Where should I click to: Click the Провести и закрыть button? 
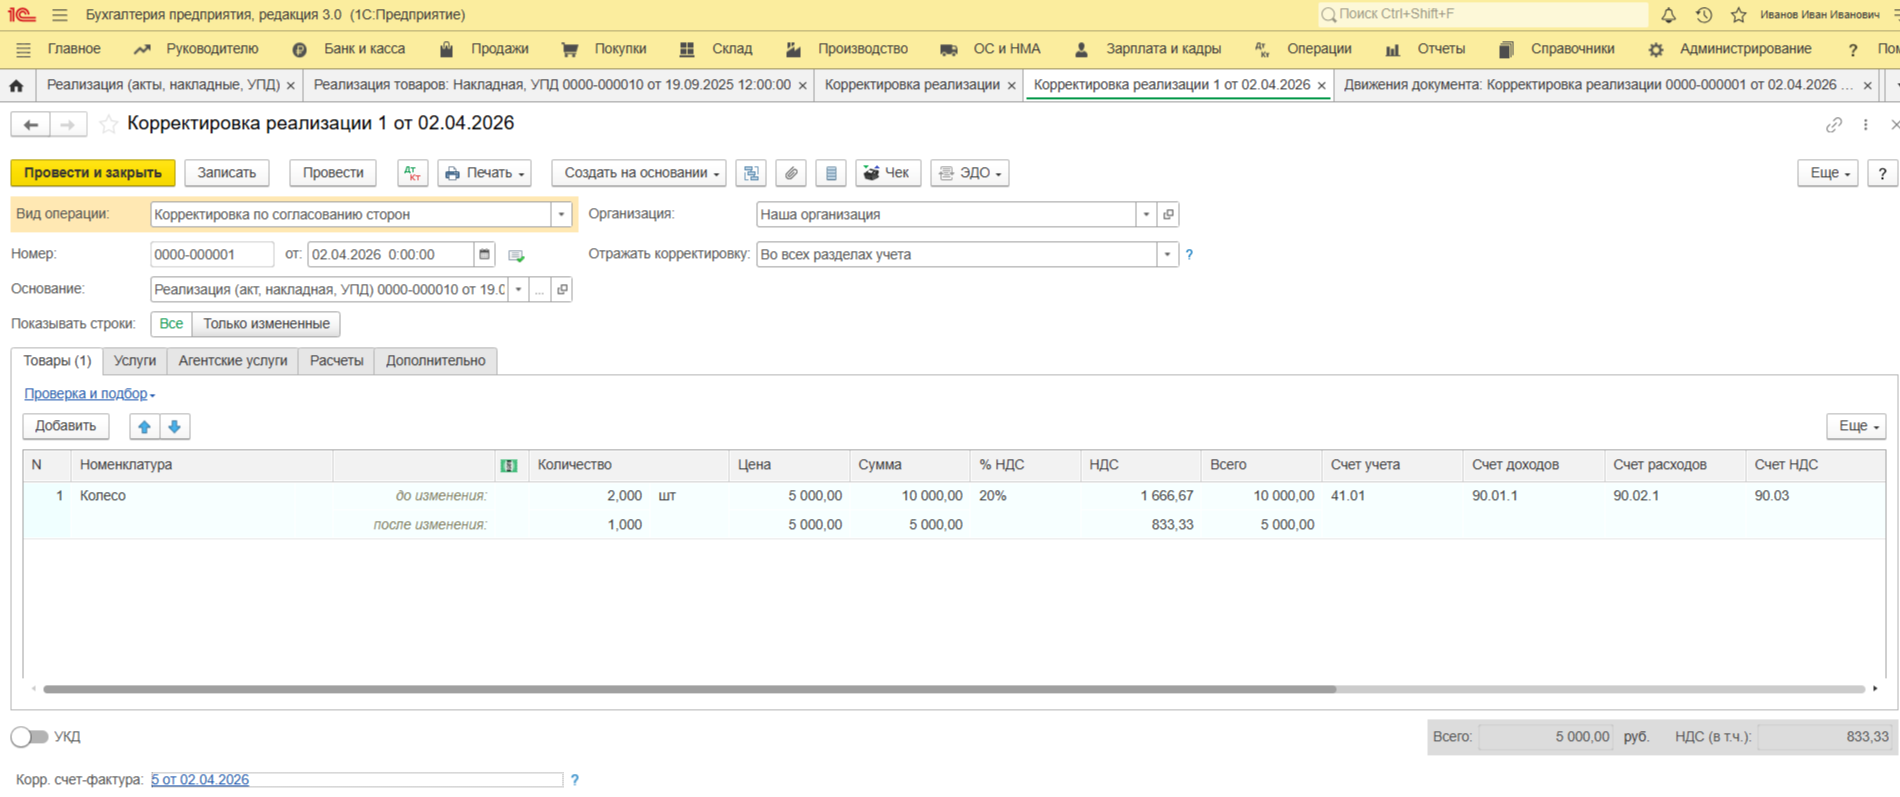point(93,173)
